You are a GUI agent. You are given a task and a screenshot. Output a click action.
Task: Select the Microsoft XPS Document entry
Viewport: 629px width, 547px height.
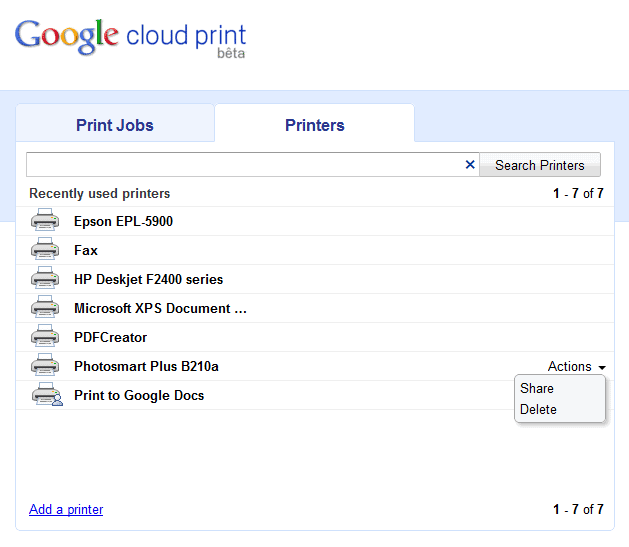[x=160, y=308]
